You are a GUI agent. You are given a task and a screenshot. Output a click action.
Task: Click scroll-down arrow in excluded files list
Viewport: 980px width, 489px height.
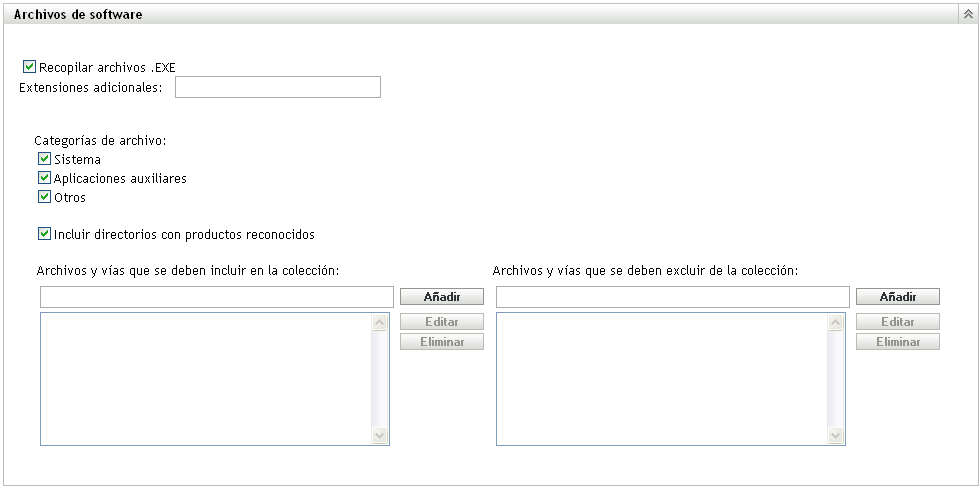(x=836, y=435)
